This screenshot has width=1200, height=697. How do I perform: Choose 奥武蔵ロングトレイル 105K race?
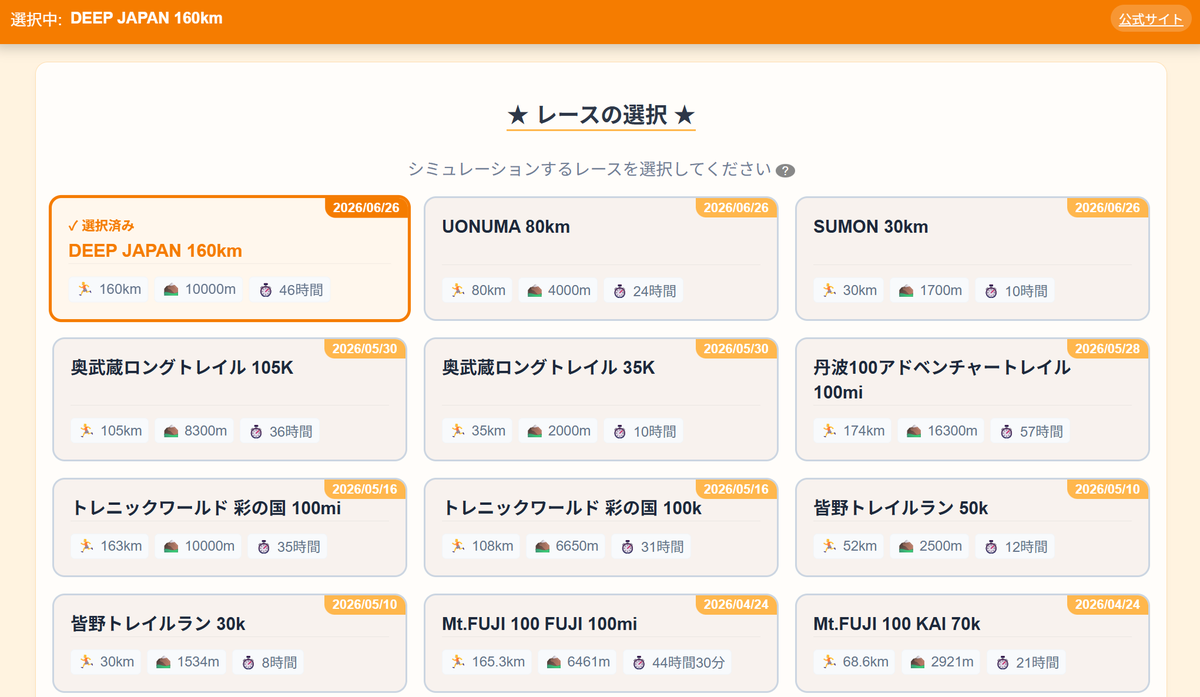coord(230,399)
